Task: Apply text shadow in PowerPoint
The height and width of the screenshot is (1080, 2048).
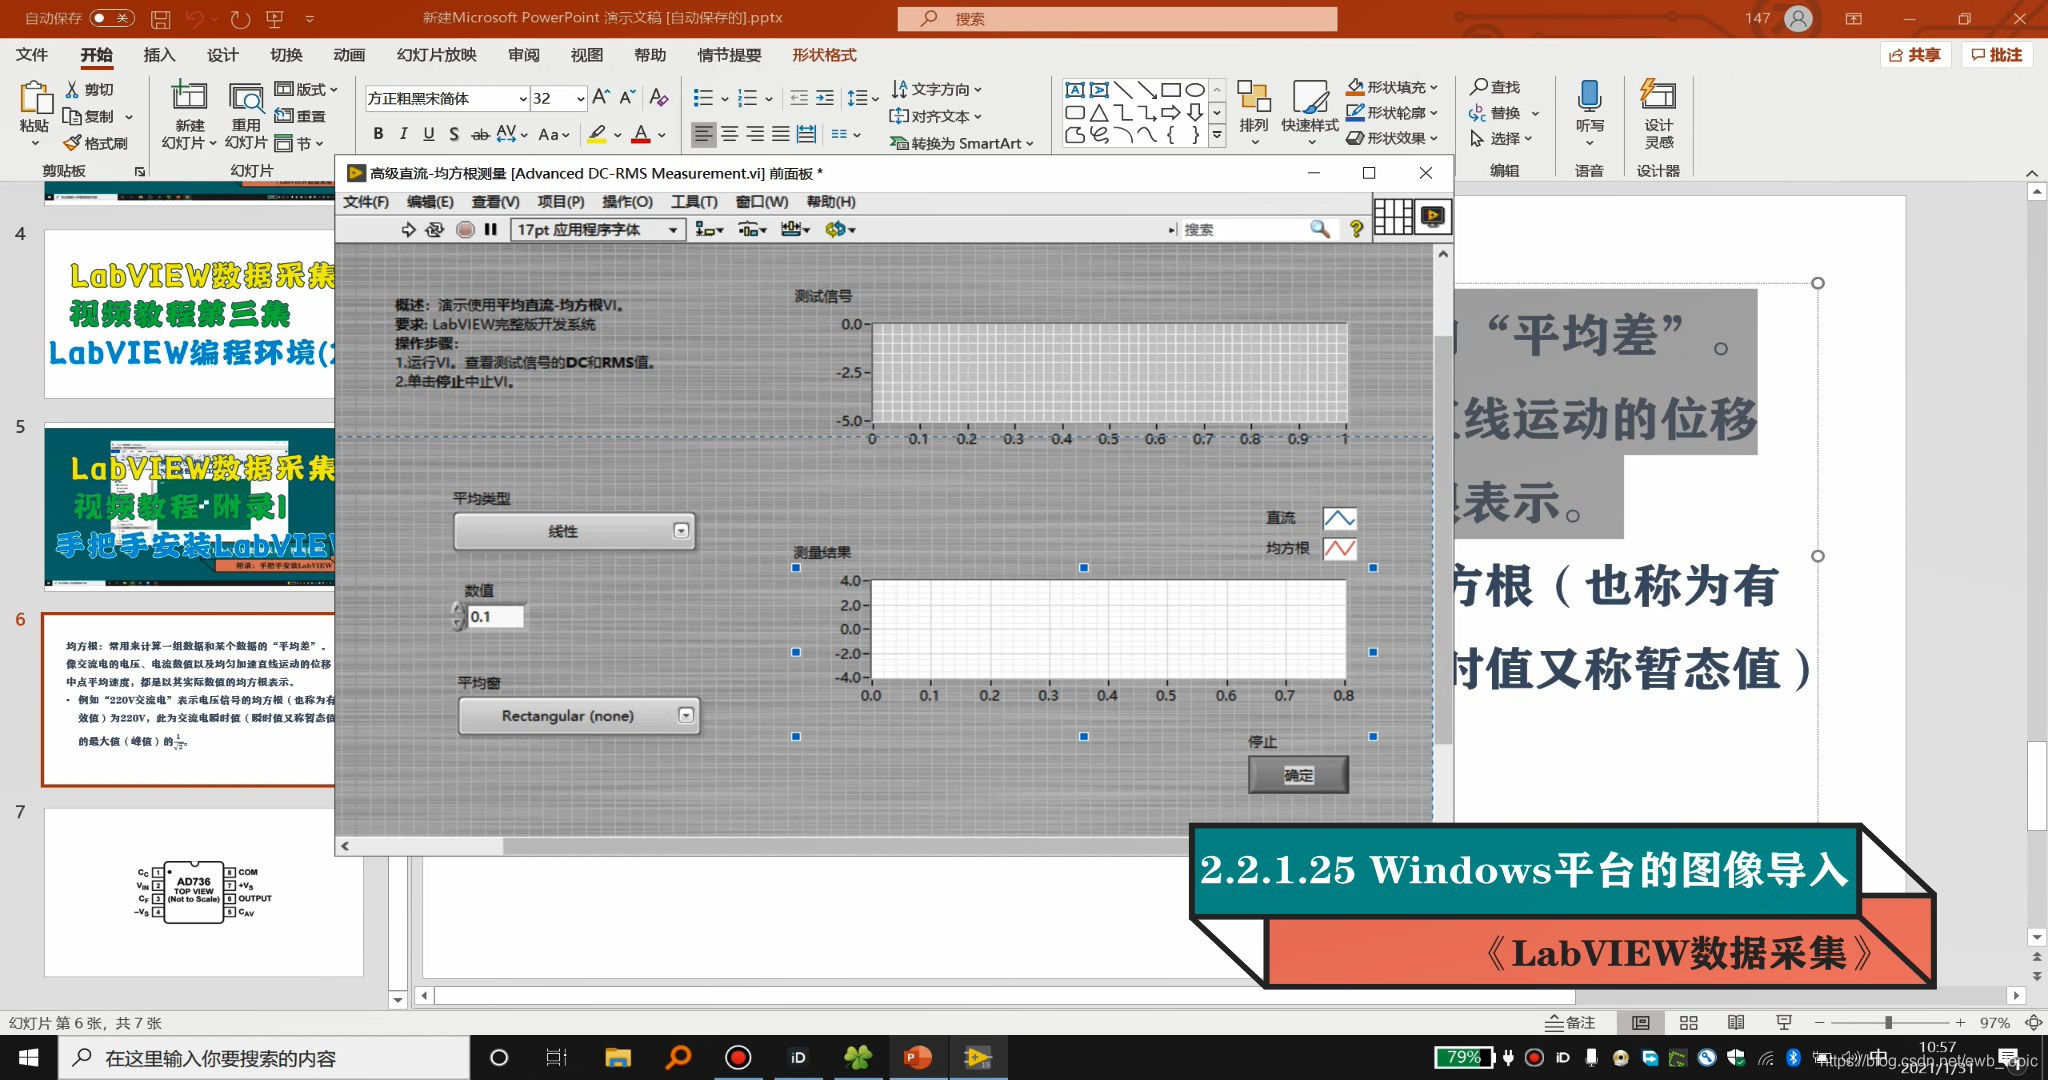Action: [454, 133]
